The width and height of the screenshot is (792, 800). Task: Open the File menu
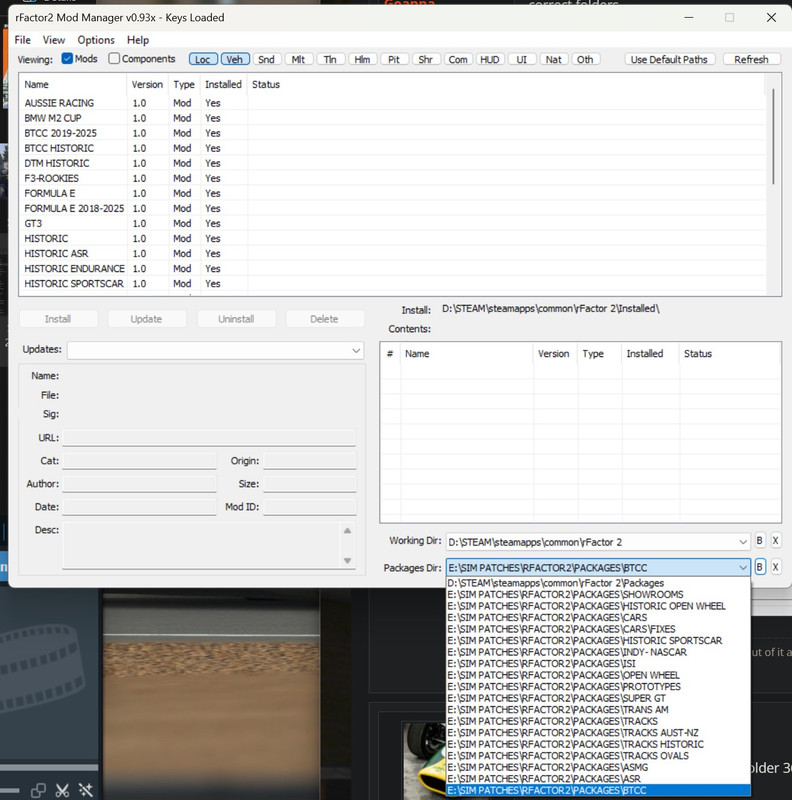point(22,40)
